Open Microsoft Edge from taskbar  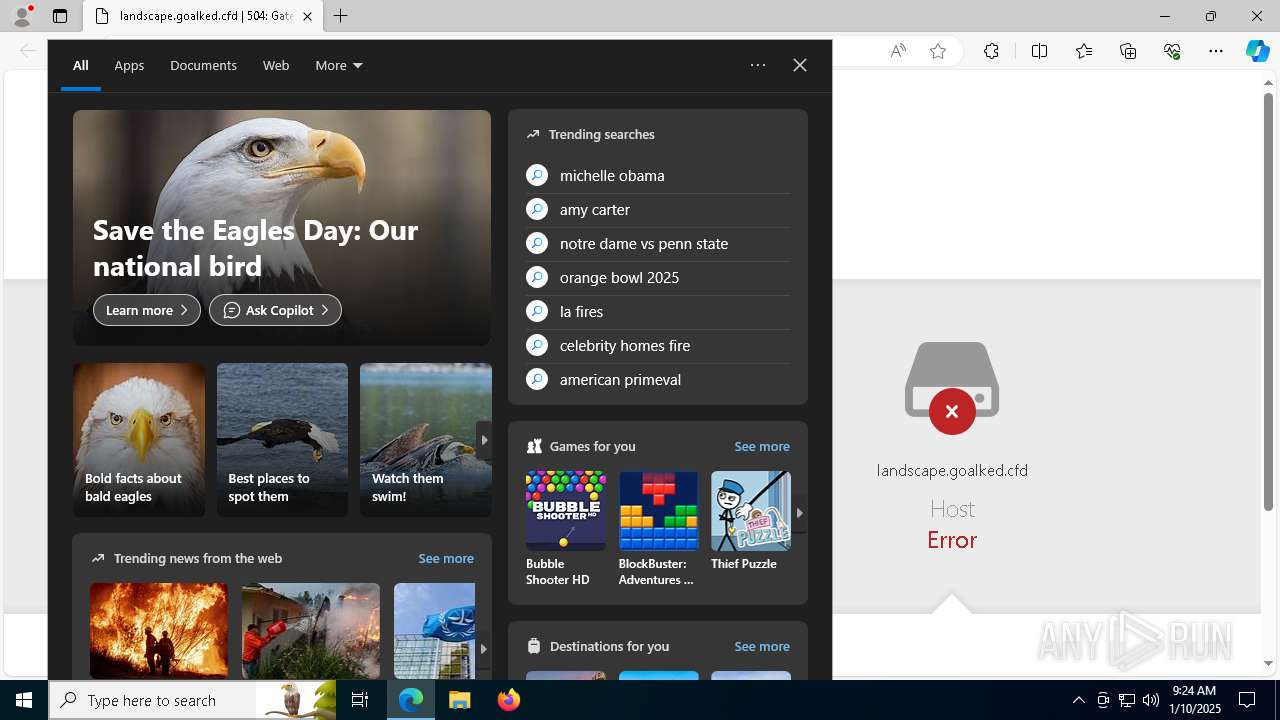(x=411, y=700)
